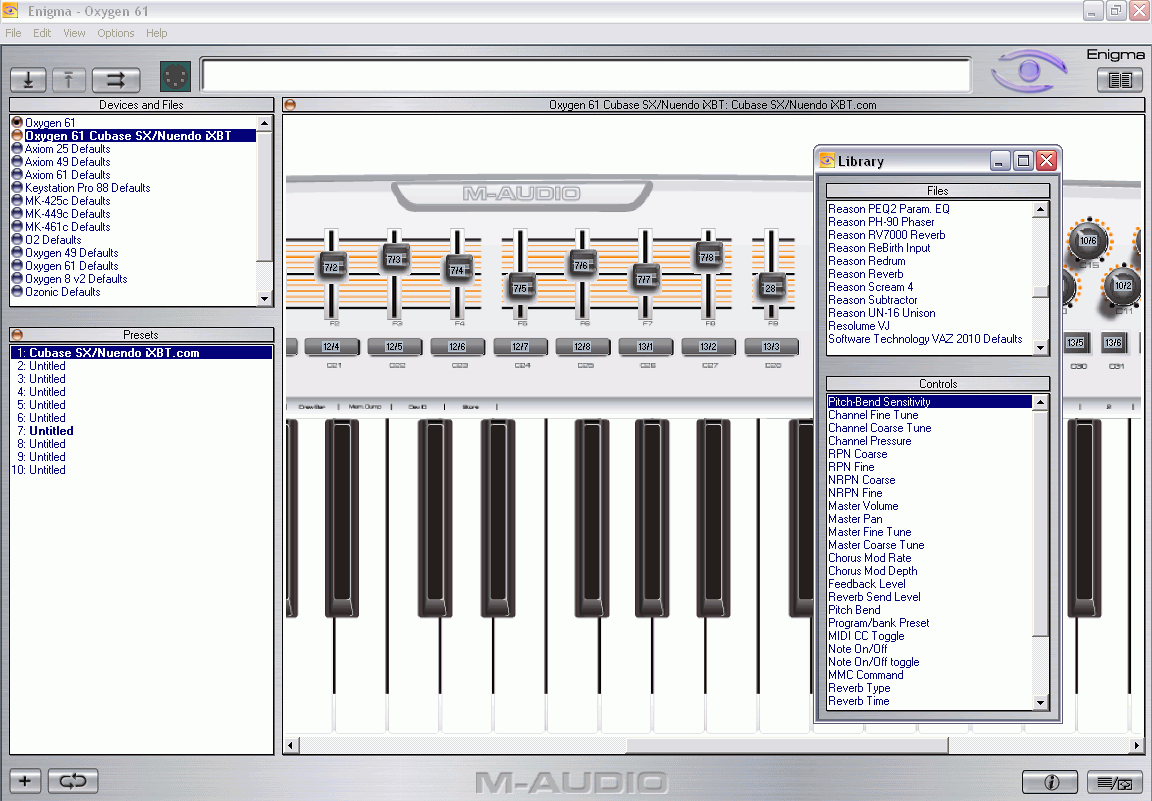Click the download-from-device arrow button
This screenshot has height=801, width=1152.
click(29, 80)
